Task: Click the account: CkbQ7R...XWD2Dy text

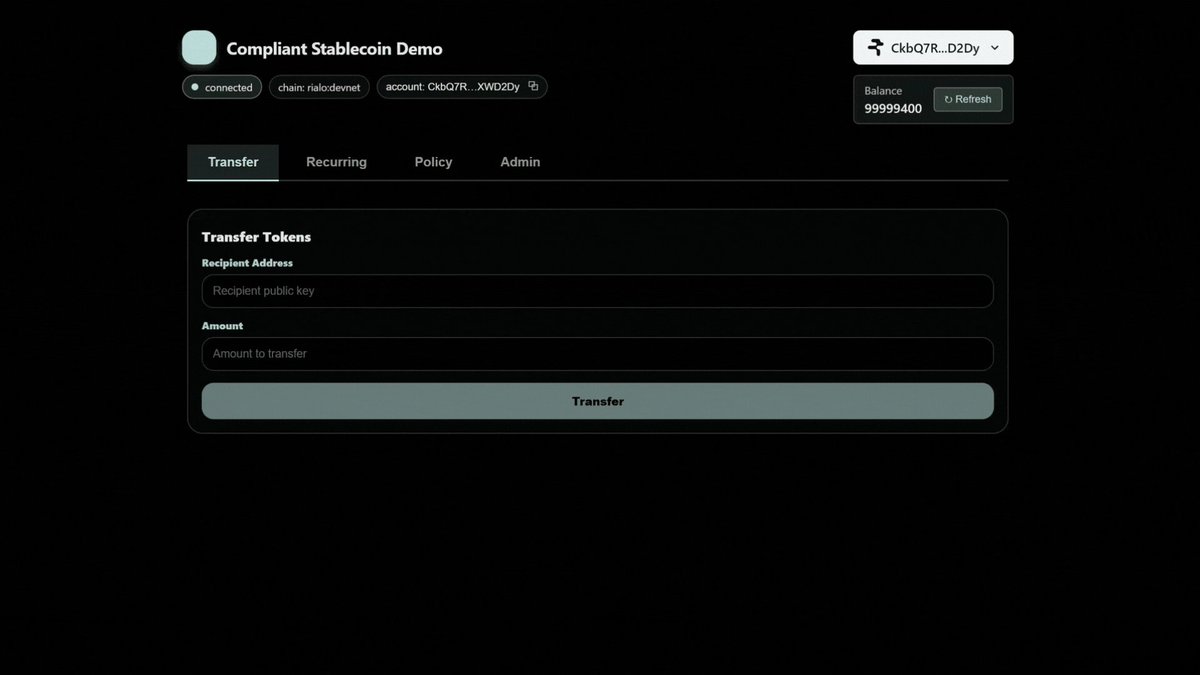Action: tap(453, 87)
